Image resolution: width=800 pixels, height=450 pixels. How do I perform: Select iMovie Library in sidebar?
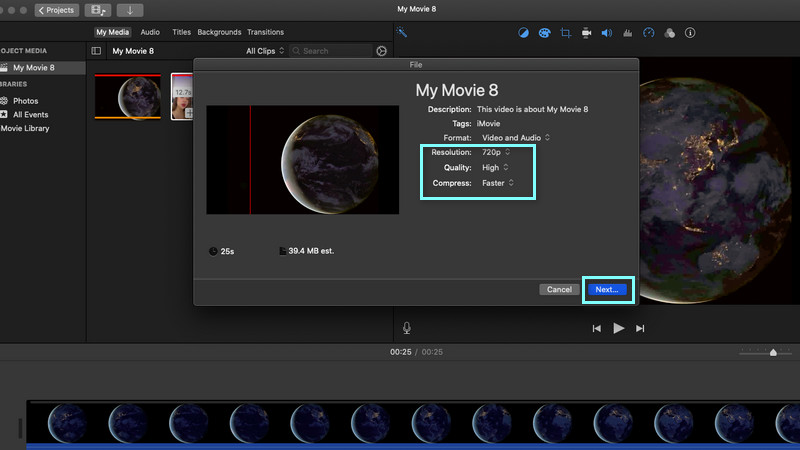pos(24,129)
